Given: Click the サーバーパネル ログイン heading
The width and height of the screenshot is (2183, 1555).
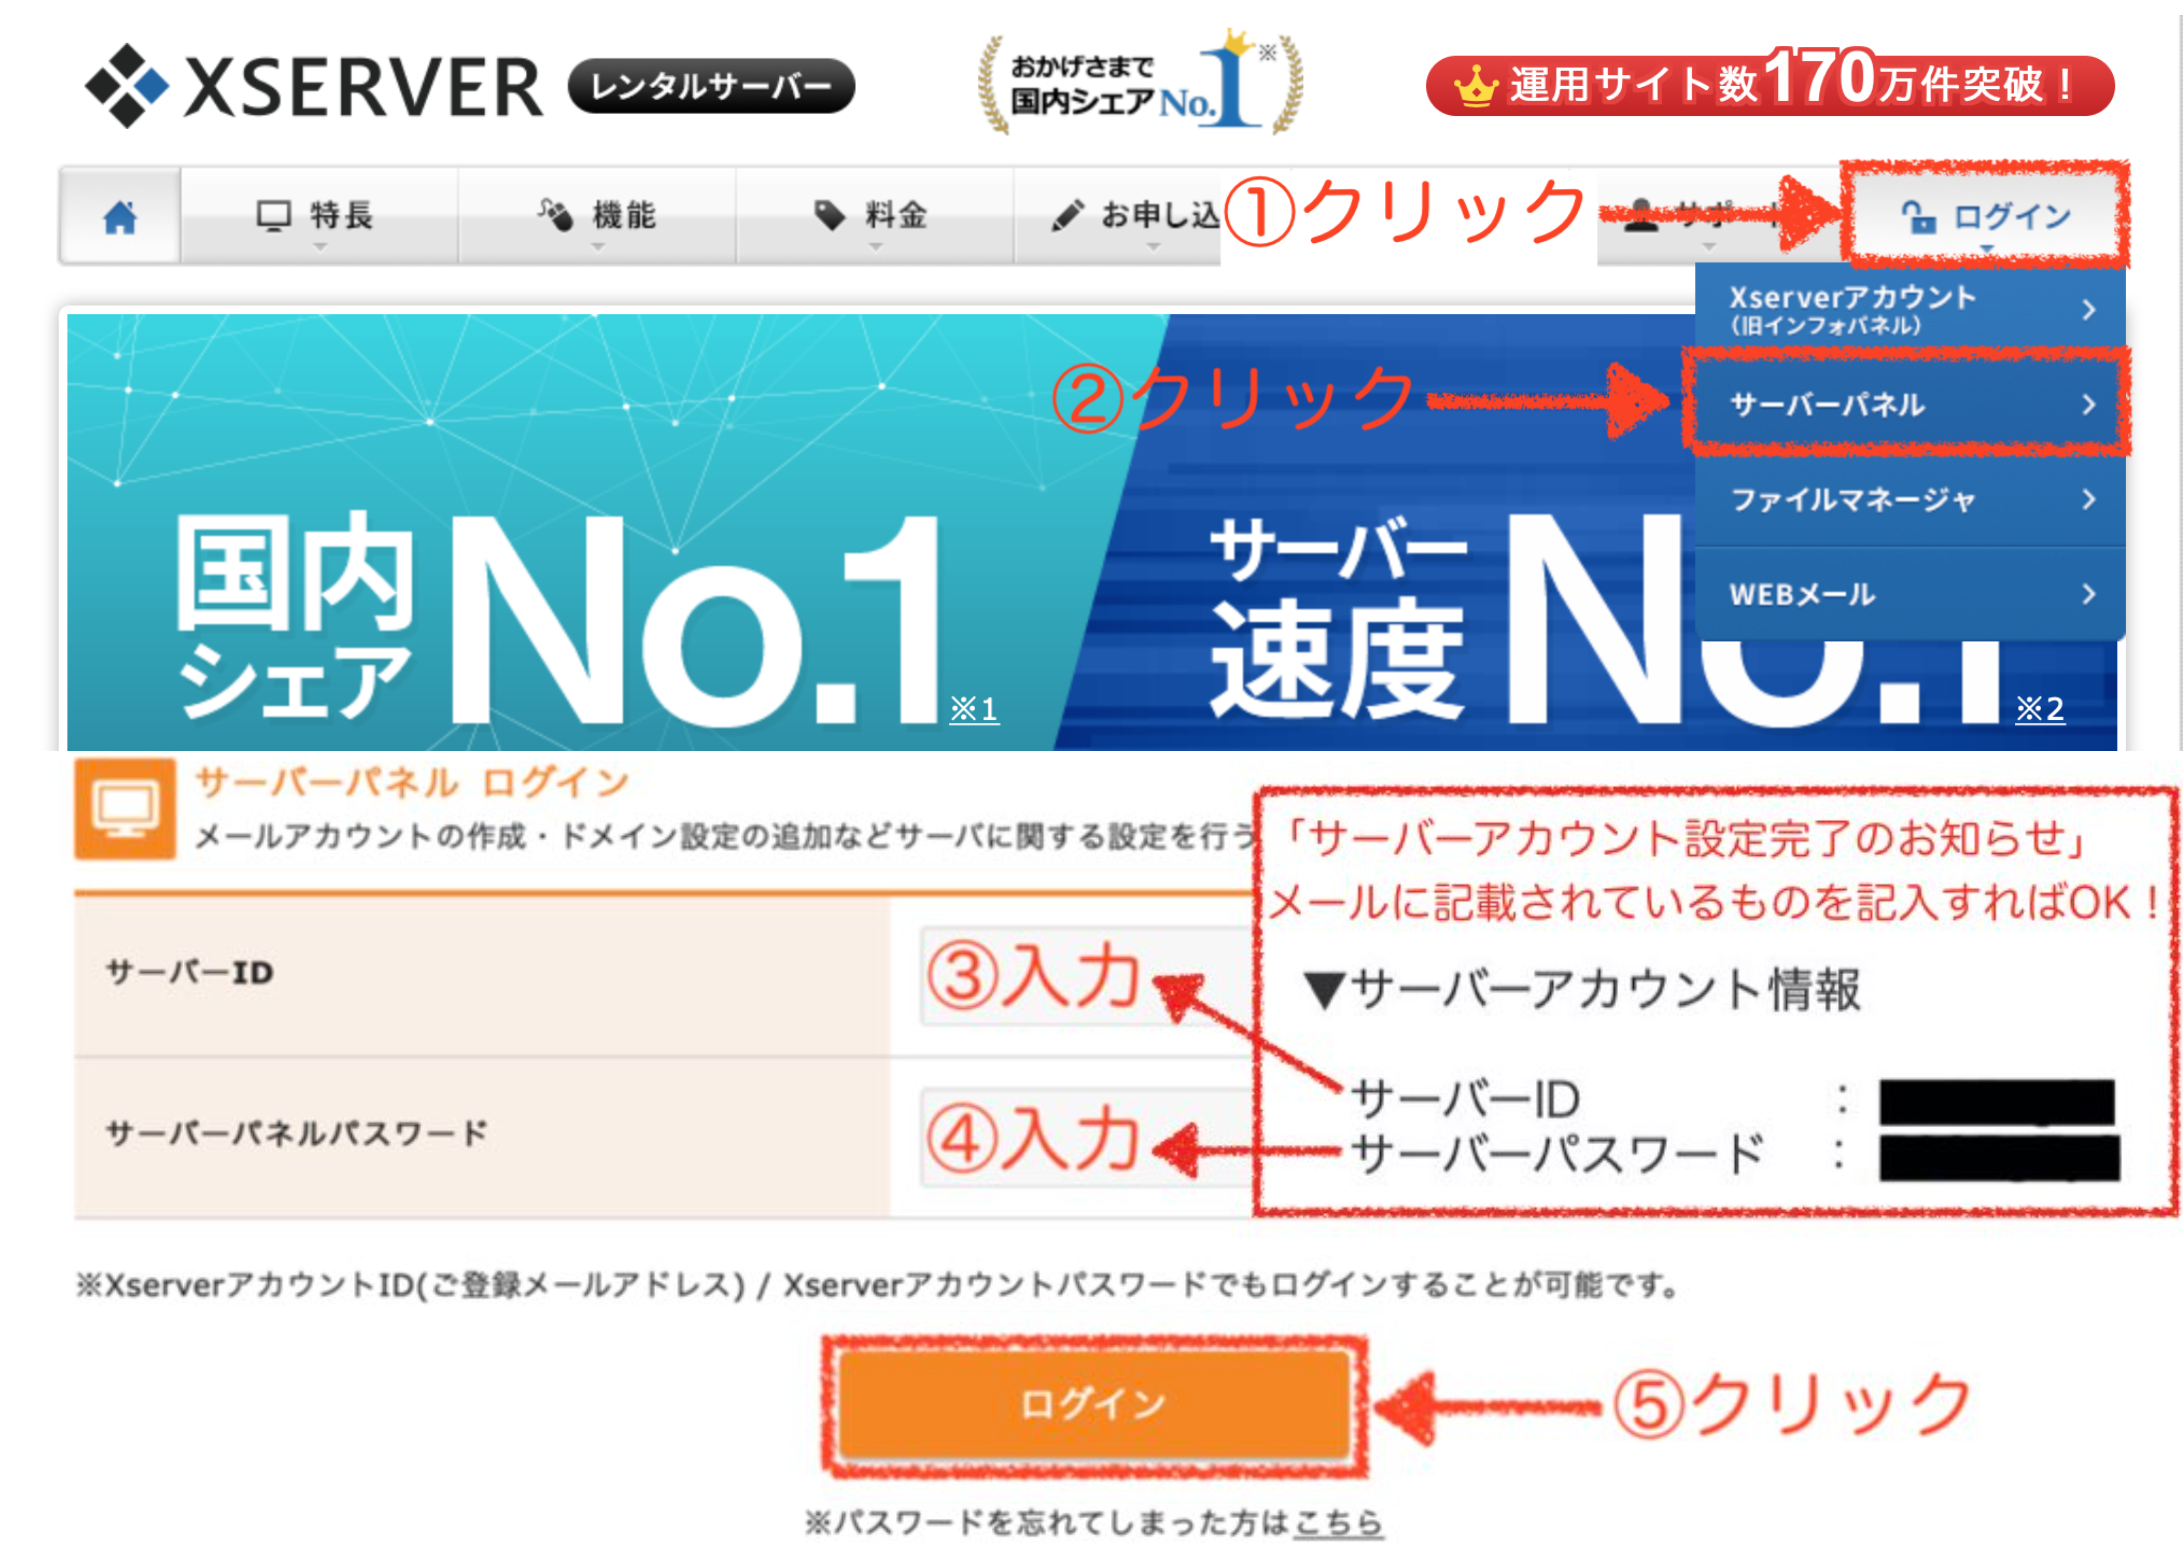Looking at the screenshot, I should pyautogui.click(x=412, y=782).
